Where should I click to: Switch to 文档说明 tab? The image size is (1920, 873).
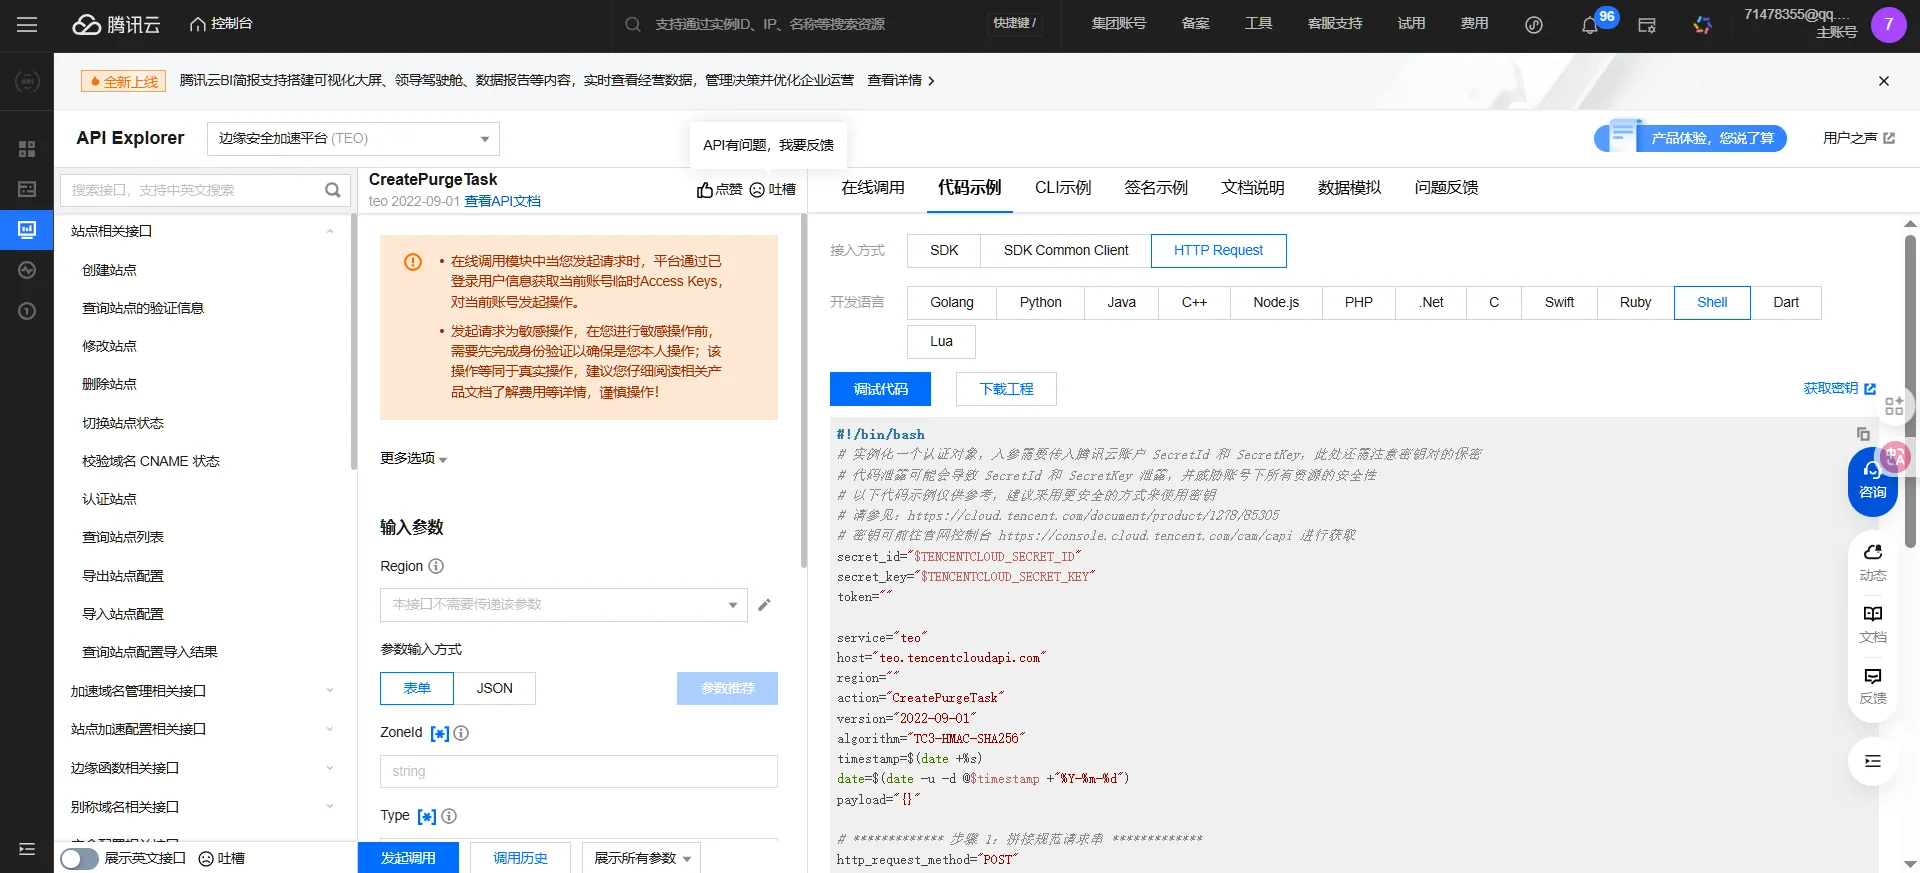[1252, 188]
